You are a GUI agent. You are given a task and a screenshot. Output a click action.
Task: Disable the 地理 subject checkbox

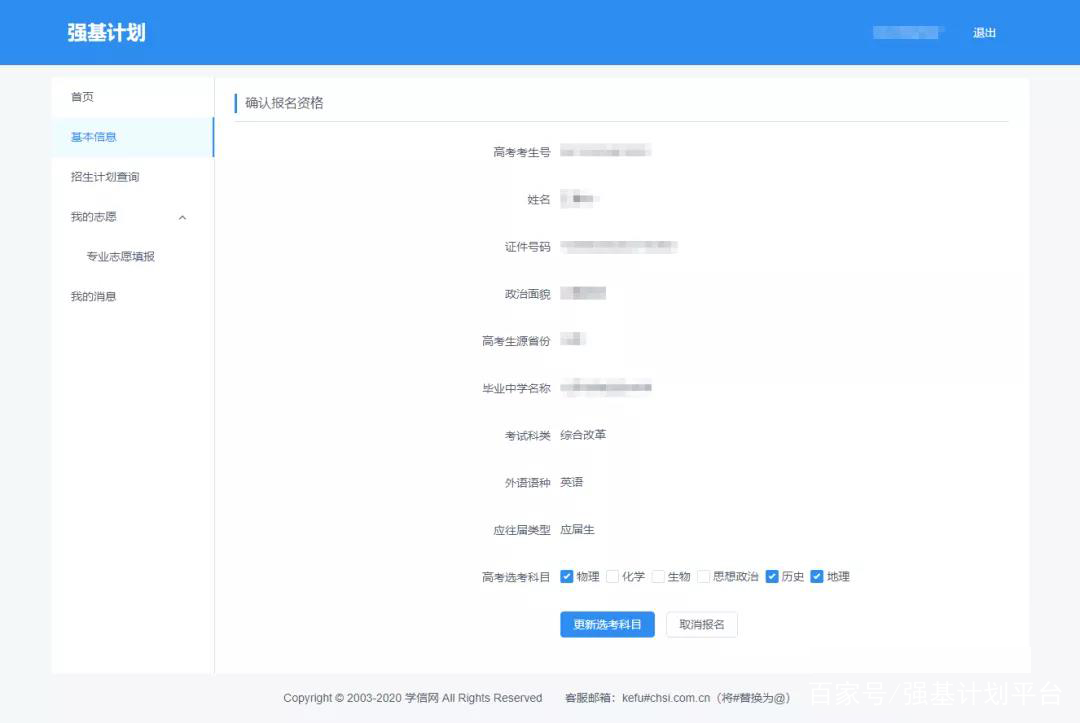tap(817, 576)
